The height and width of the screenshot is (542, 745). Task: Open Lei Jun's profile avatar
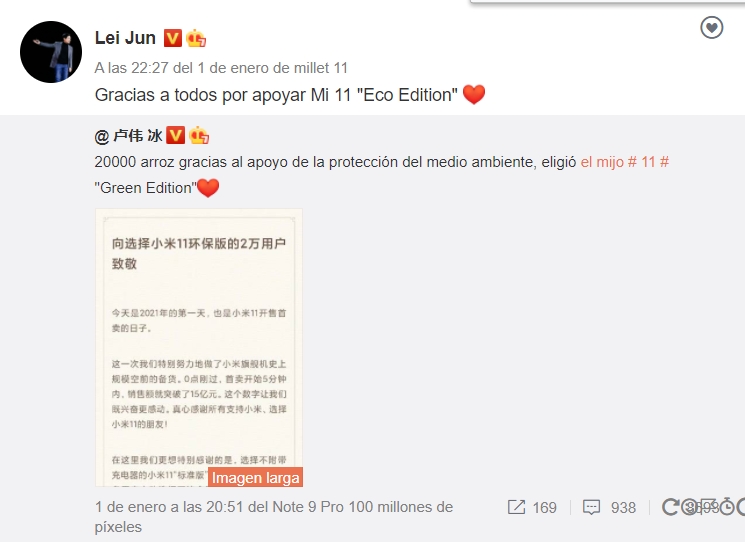click(x=51, y=52)
